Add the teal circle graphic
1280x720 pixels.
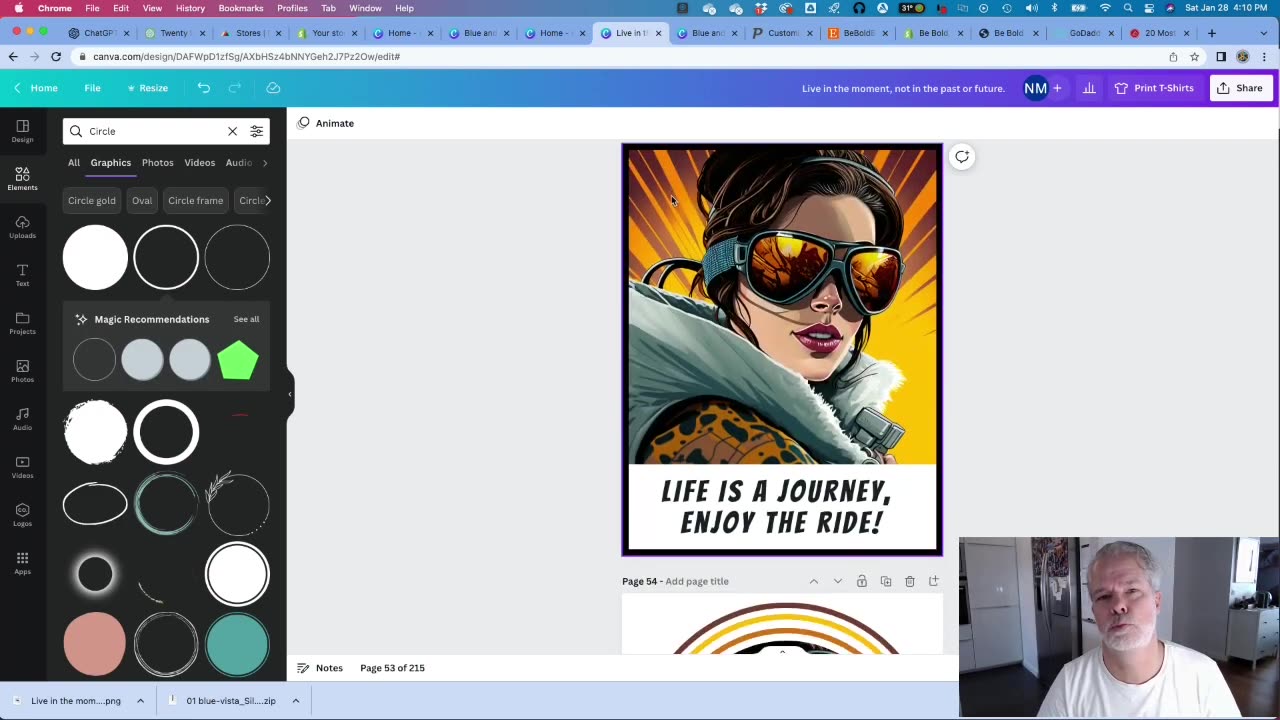(x=237, y=644)
